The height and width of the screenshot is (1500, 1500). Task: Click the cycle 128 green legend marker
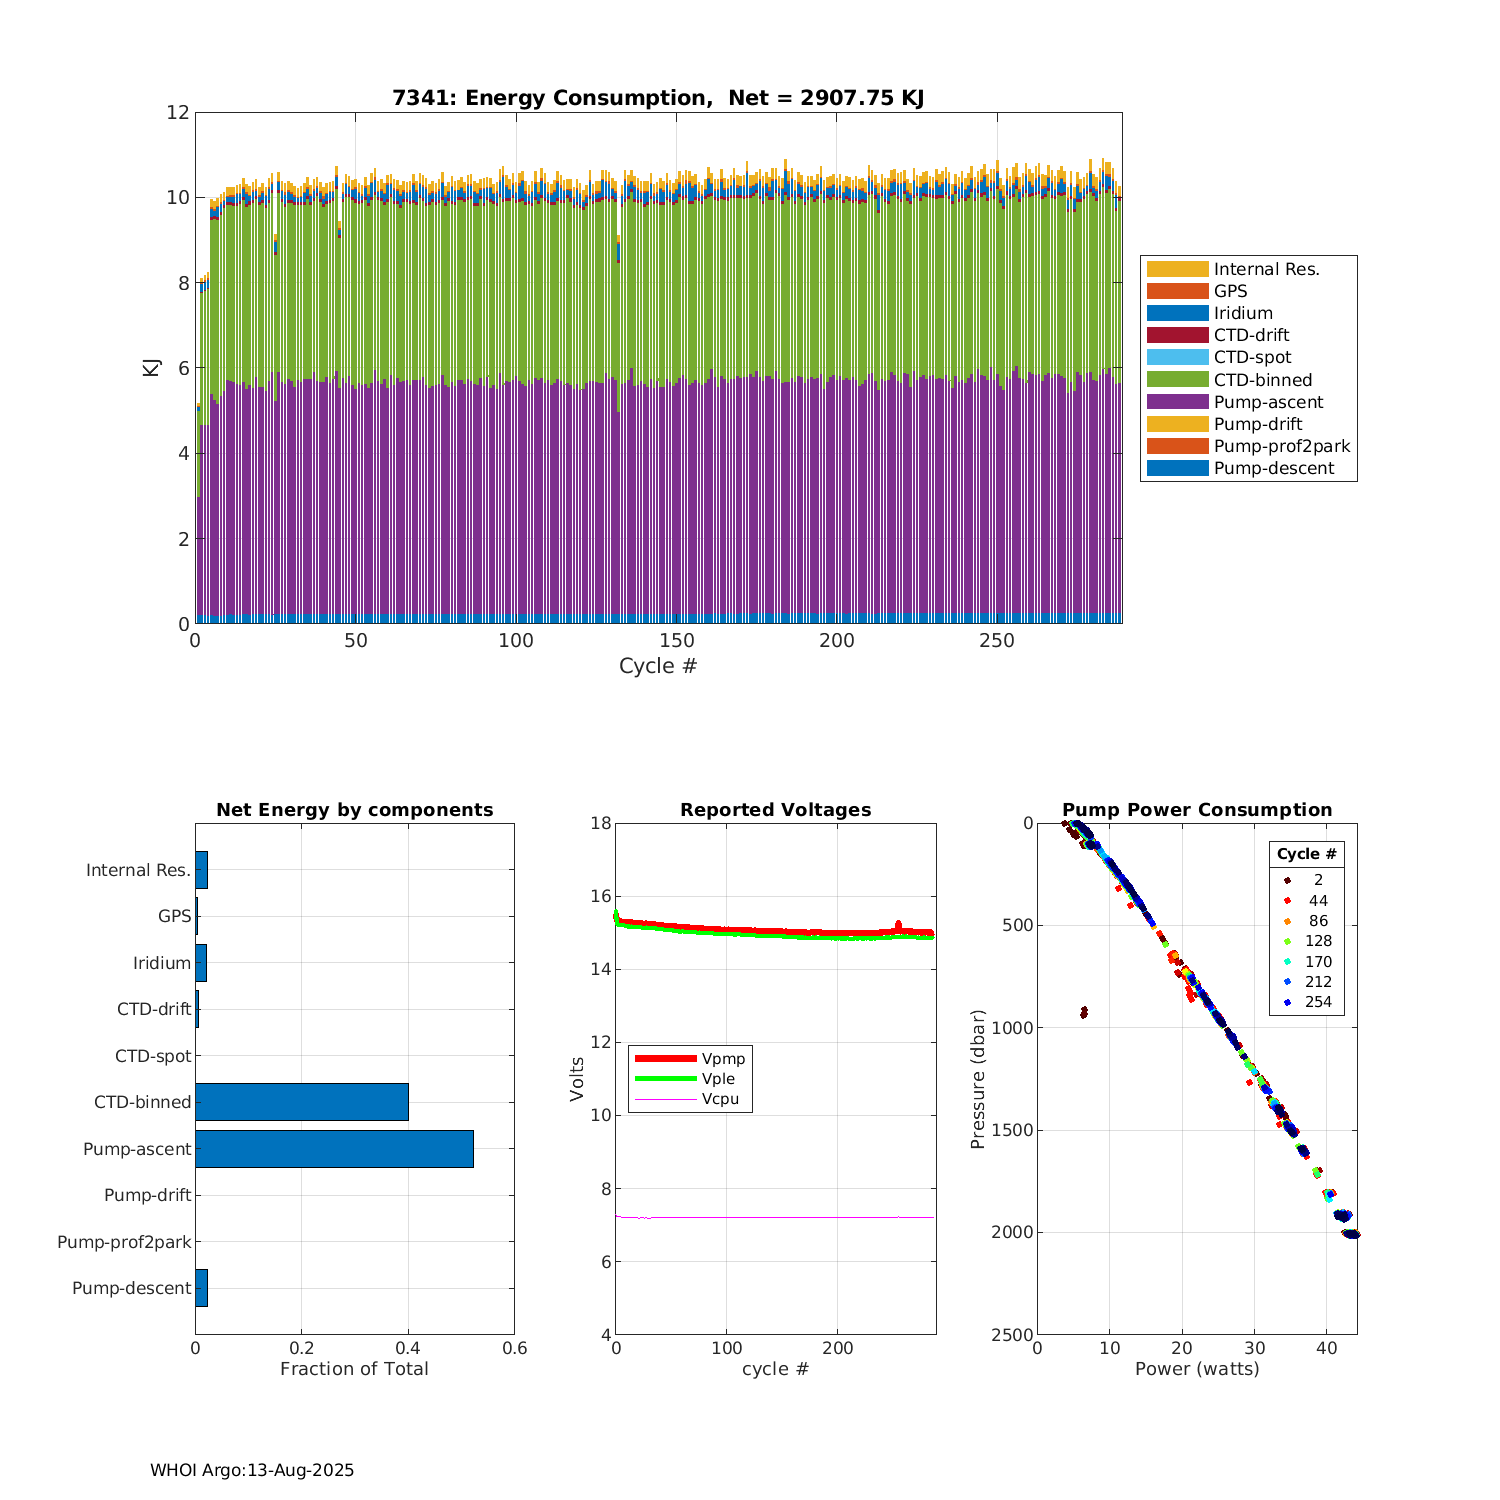pos(1287,941)
